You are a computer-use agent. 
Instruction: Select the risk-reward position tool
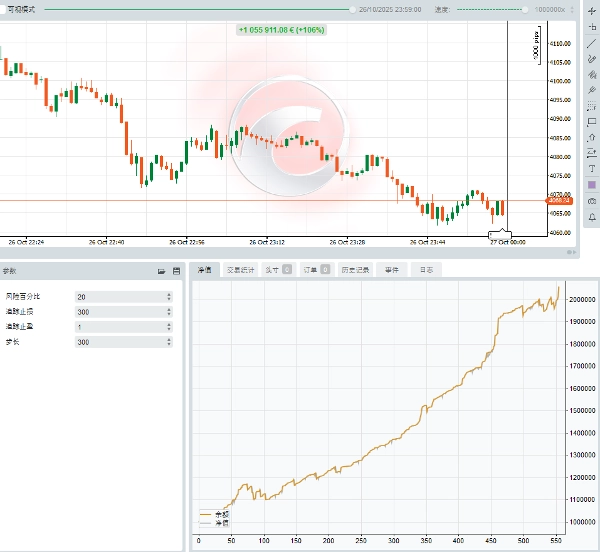(x=592, y=153)
